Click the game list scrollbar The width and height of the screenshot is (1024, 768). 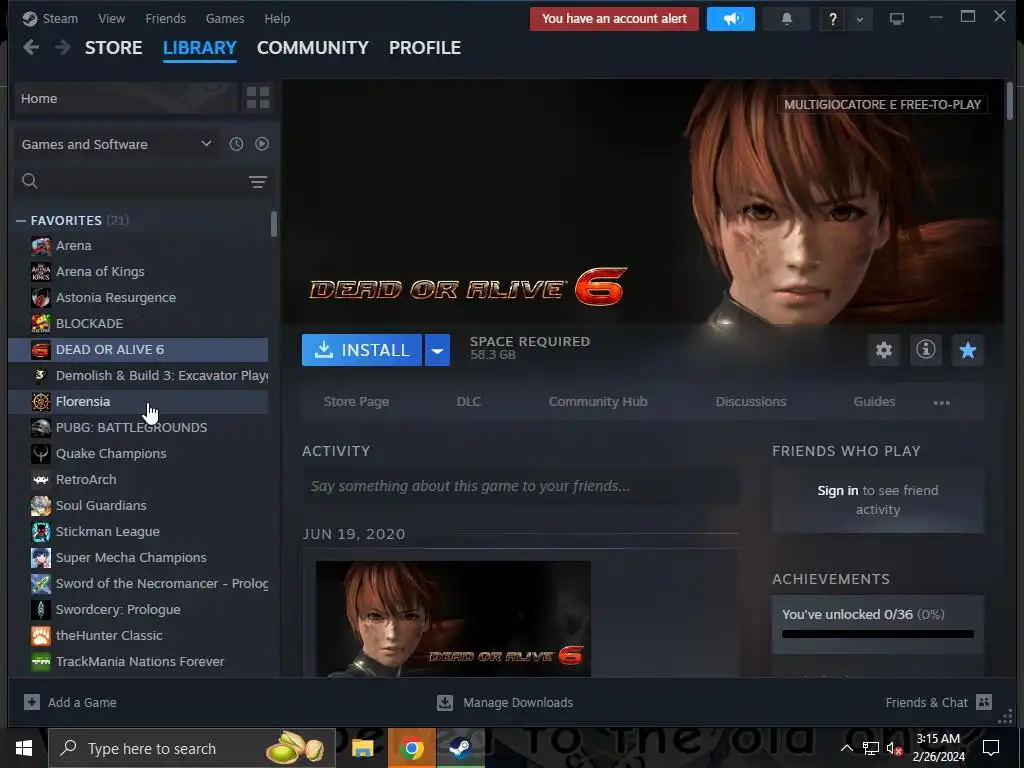(x=274, y=224)
